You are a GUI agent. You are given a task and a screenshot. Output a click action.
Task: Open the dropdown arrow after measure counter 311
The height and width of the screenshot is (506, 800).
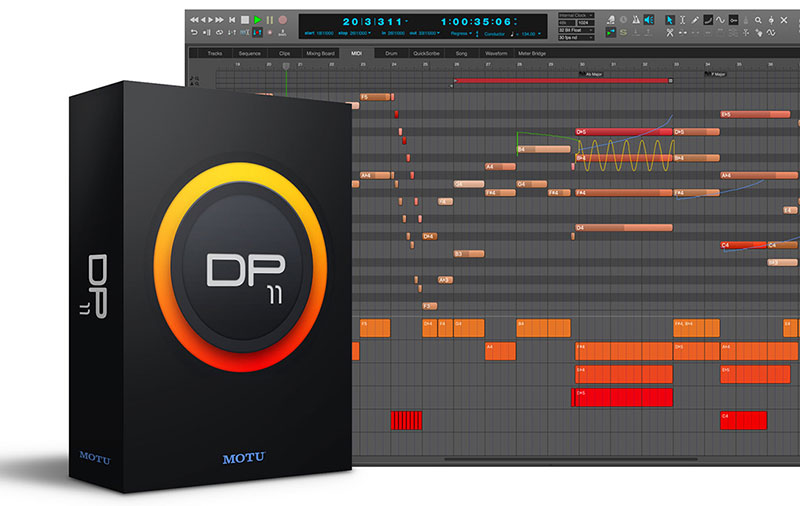click(407, 21)
